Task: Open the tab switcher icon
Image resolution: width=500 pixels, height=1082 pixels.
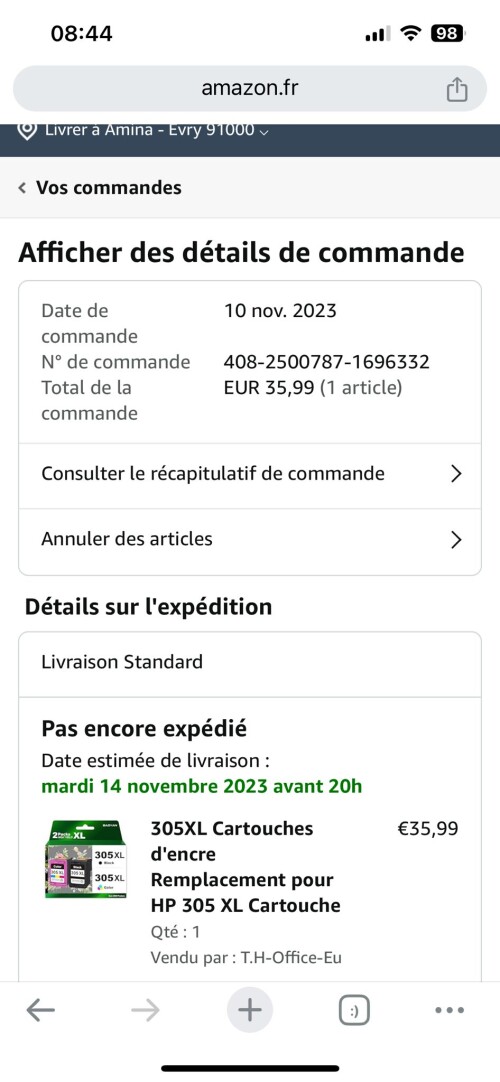Action: coord(354,1011)
